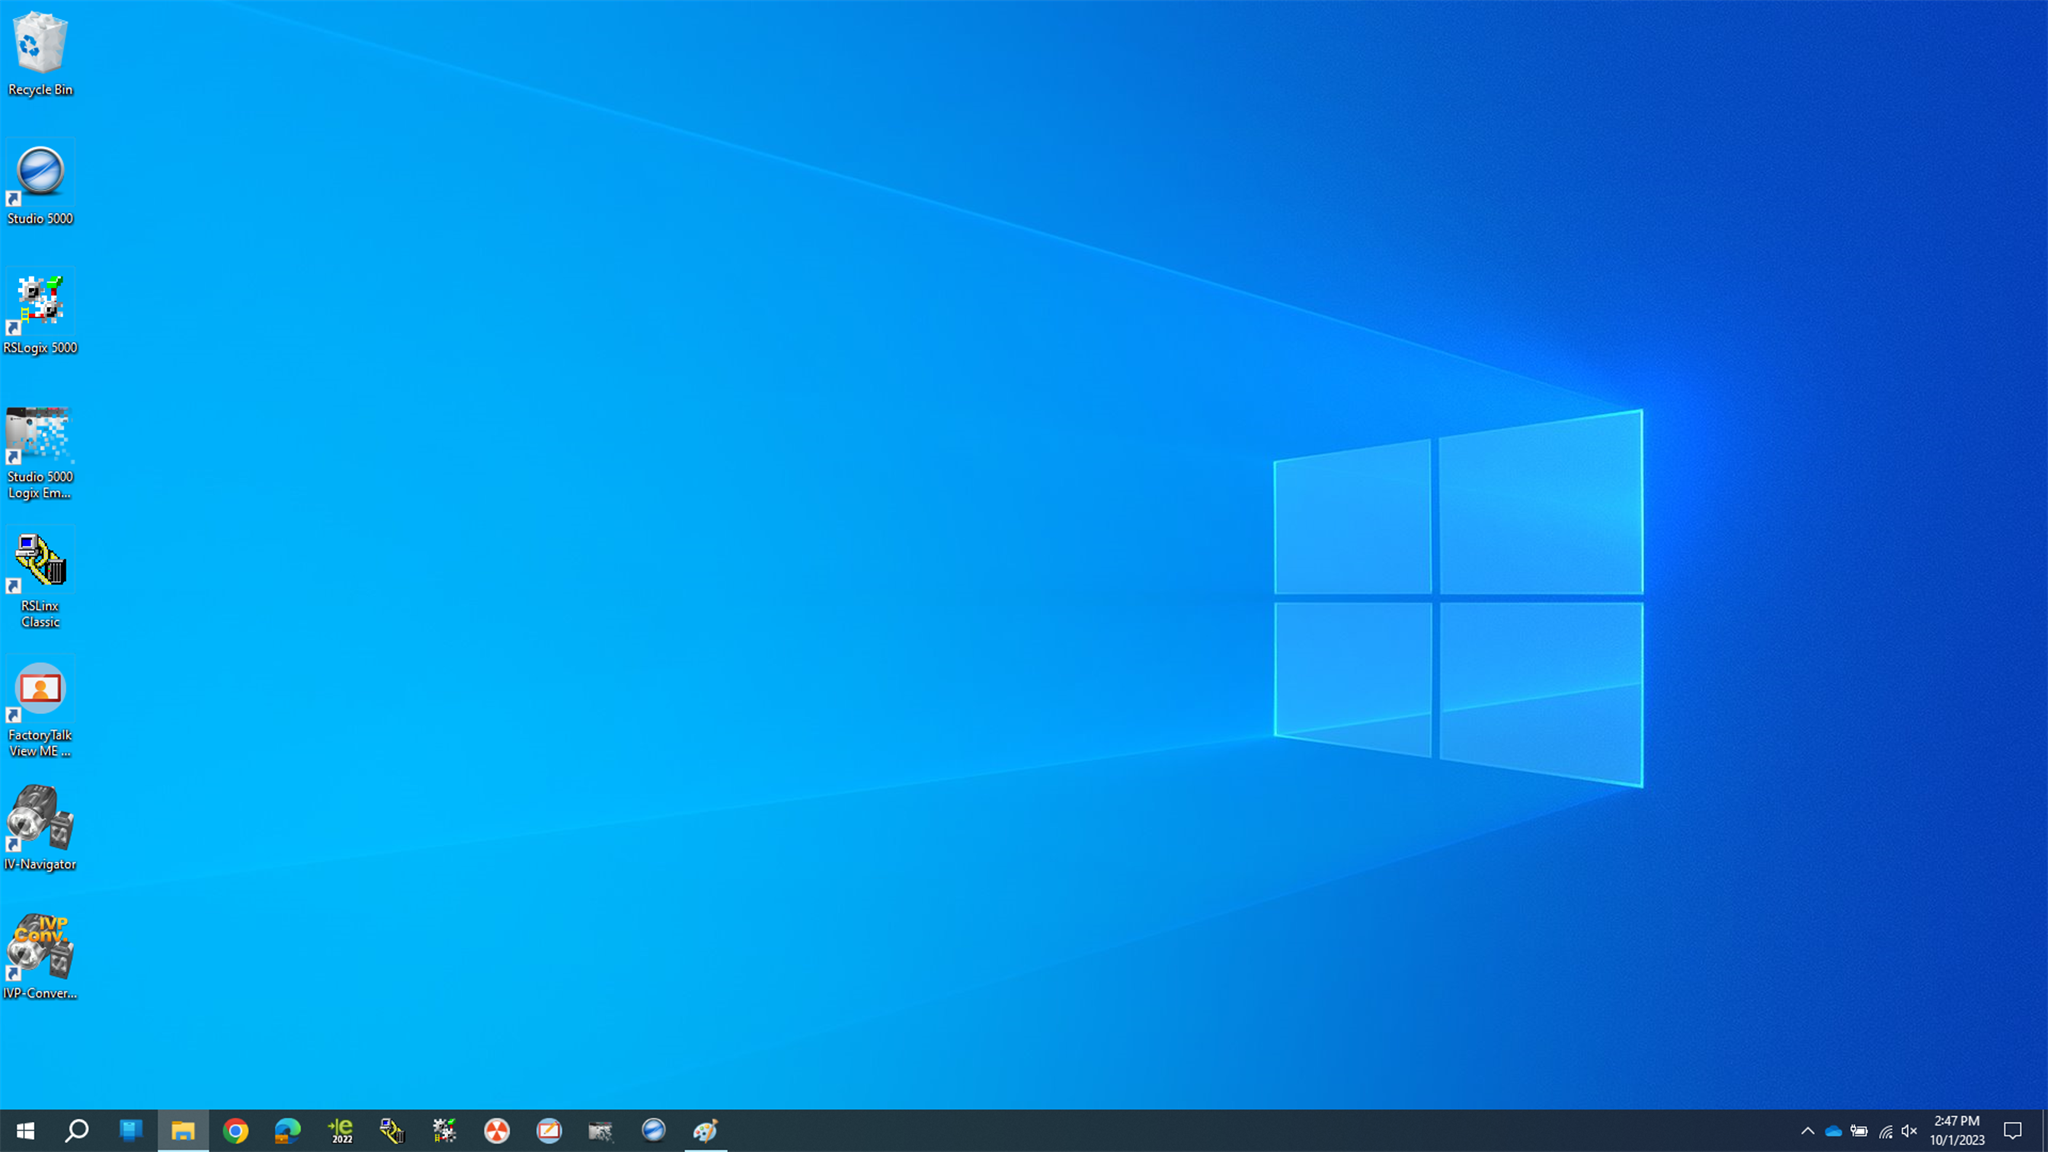Select the RSLogix 5000 desktop shortcut
Screen dimensions: 2048x1152
[x=40, y=313]
